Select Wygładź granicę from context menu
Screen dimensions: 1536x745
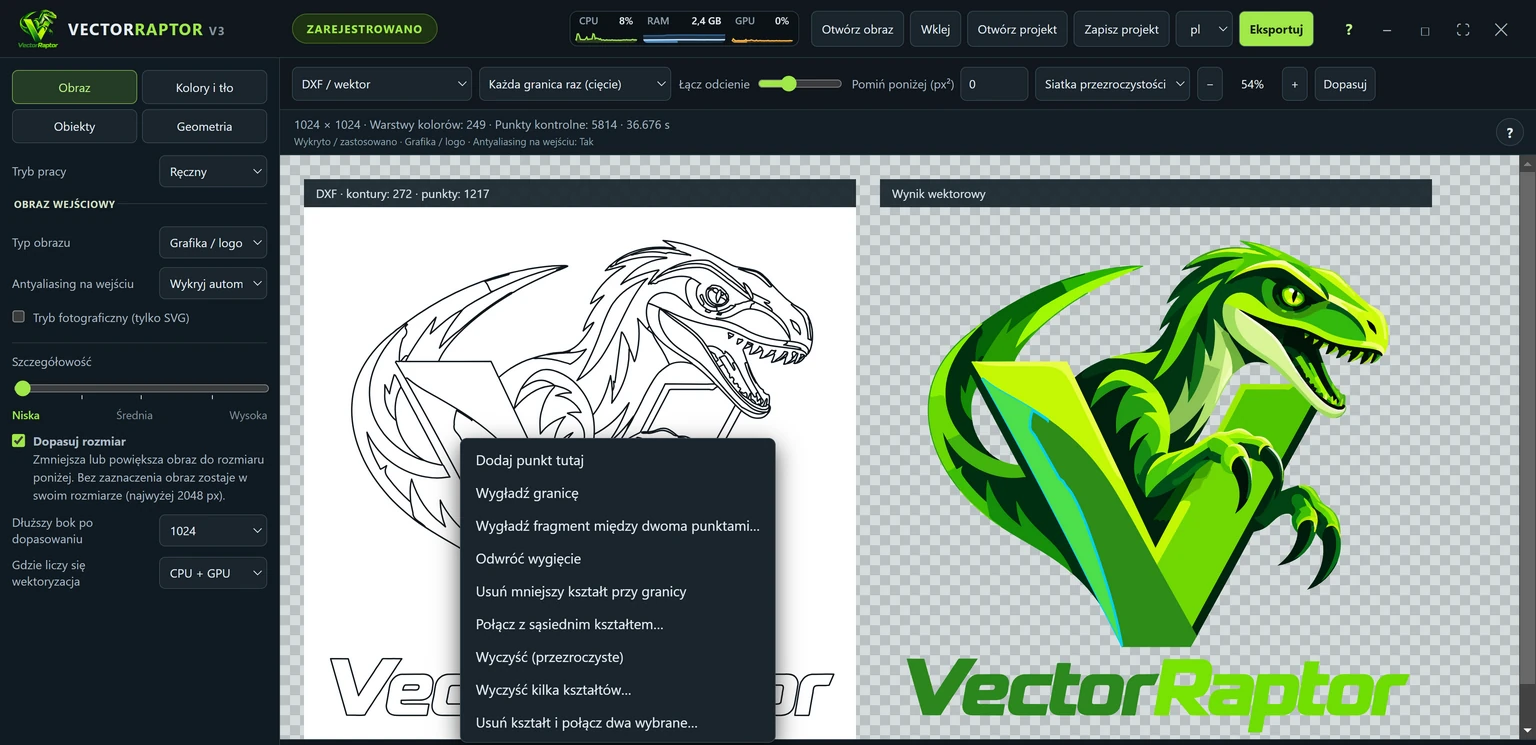pyautogui.click(x=618, y=493)
